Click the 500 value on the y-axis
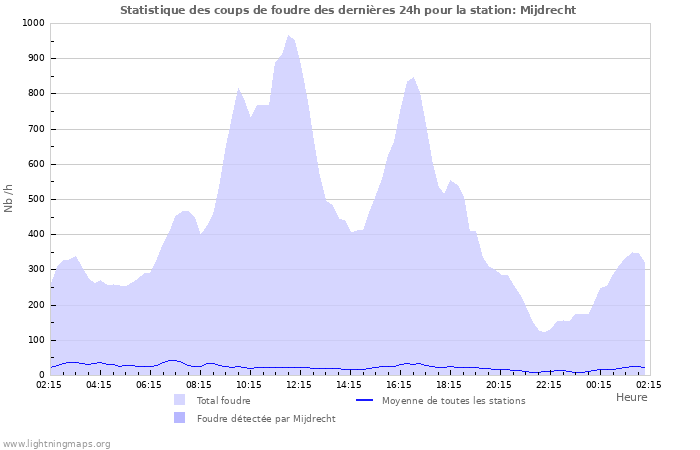This screenshot has width=700, height=450. click(35, 199)
